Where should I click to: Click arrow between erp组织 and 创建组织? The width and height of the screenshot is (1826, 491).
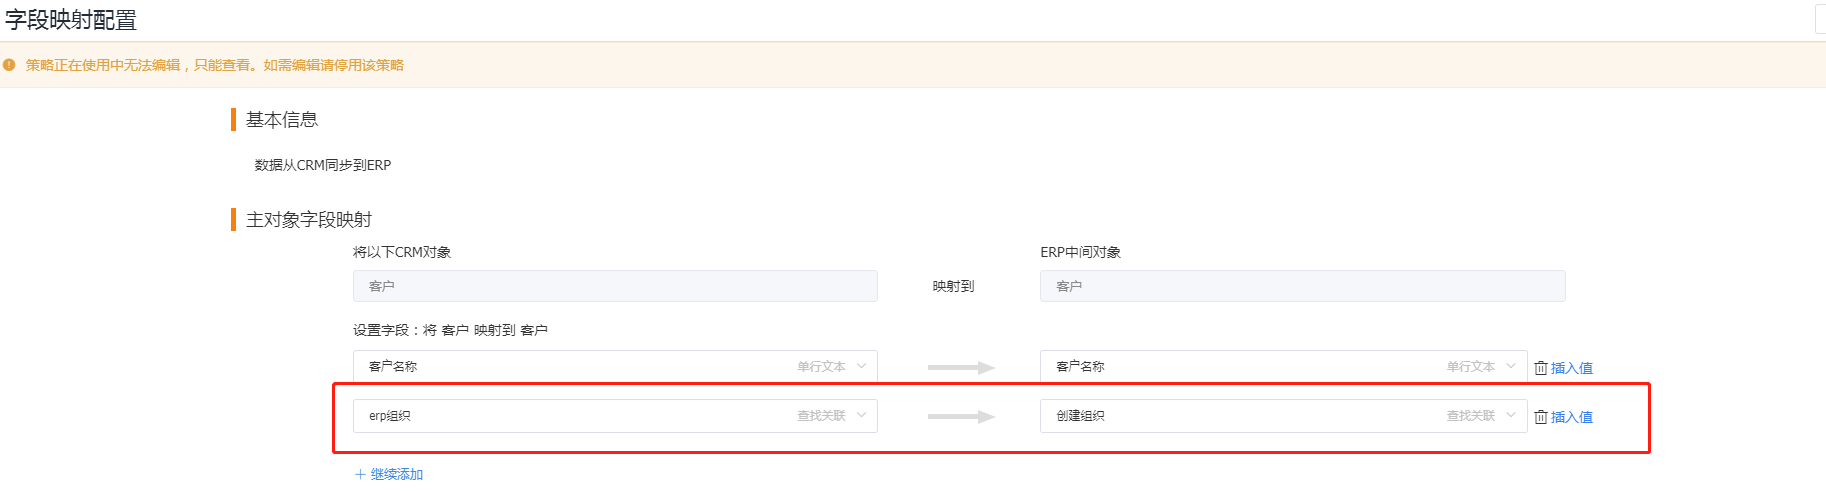pos(961,417)
